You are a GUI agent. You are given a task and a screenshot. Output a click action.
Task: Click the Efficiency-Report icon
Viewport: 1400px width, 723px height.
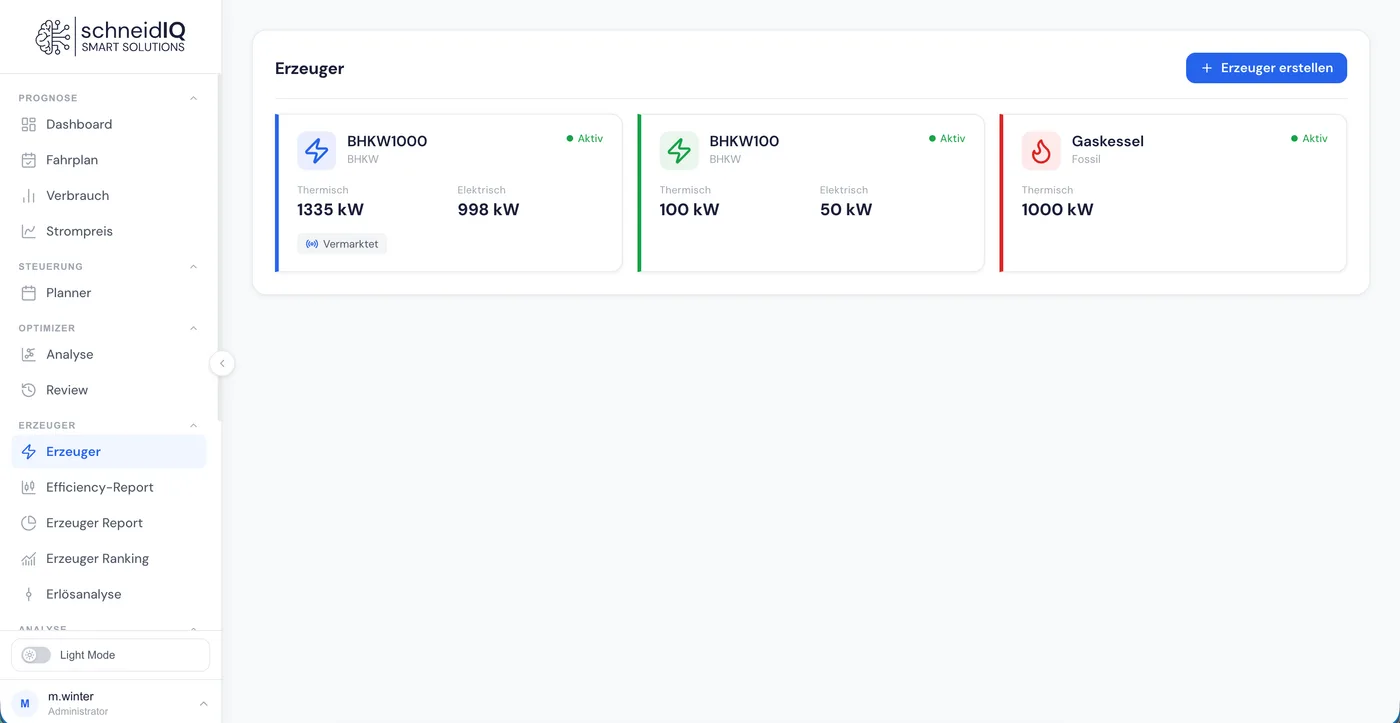pos(29,487)
